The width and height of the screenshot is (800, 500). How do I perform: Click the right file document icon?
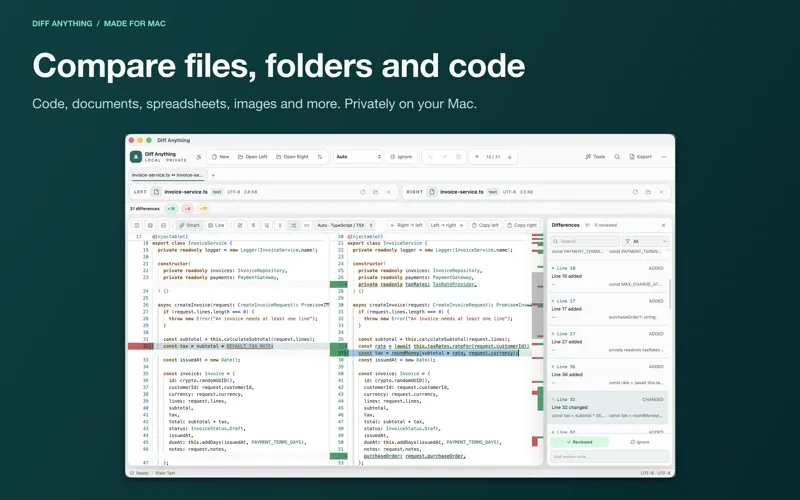click(x=432, y=192)
